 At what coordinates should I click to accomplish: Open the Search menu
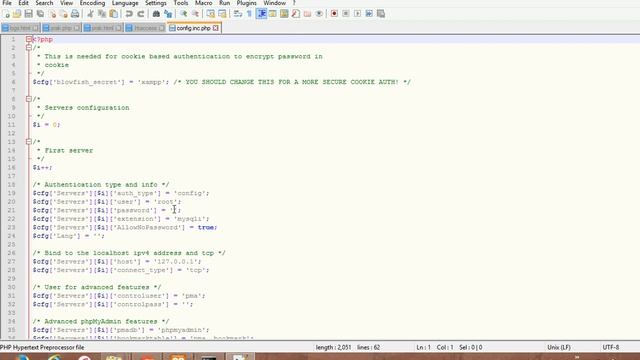(x=44, y=3)
